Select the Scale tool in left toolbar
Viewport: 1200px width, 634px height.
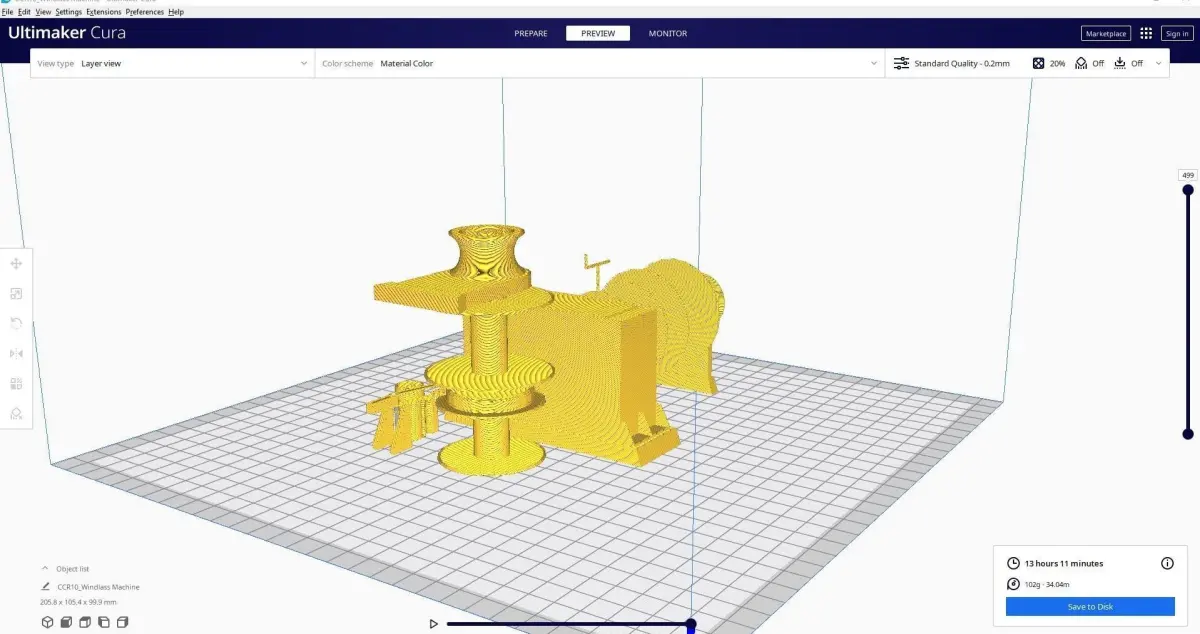coord(16,294)
